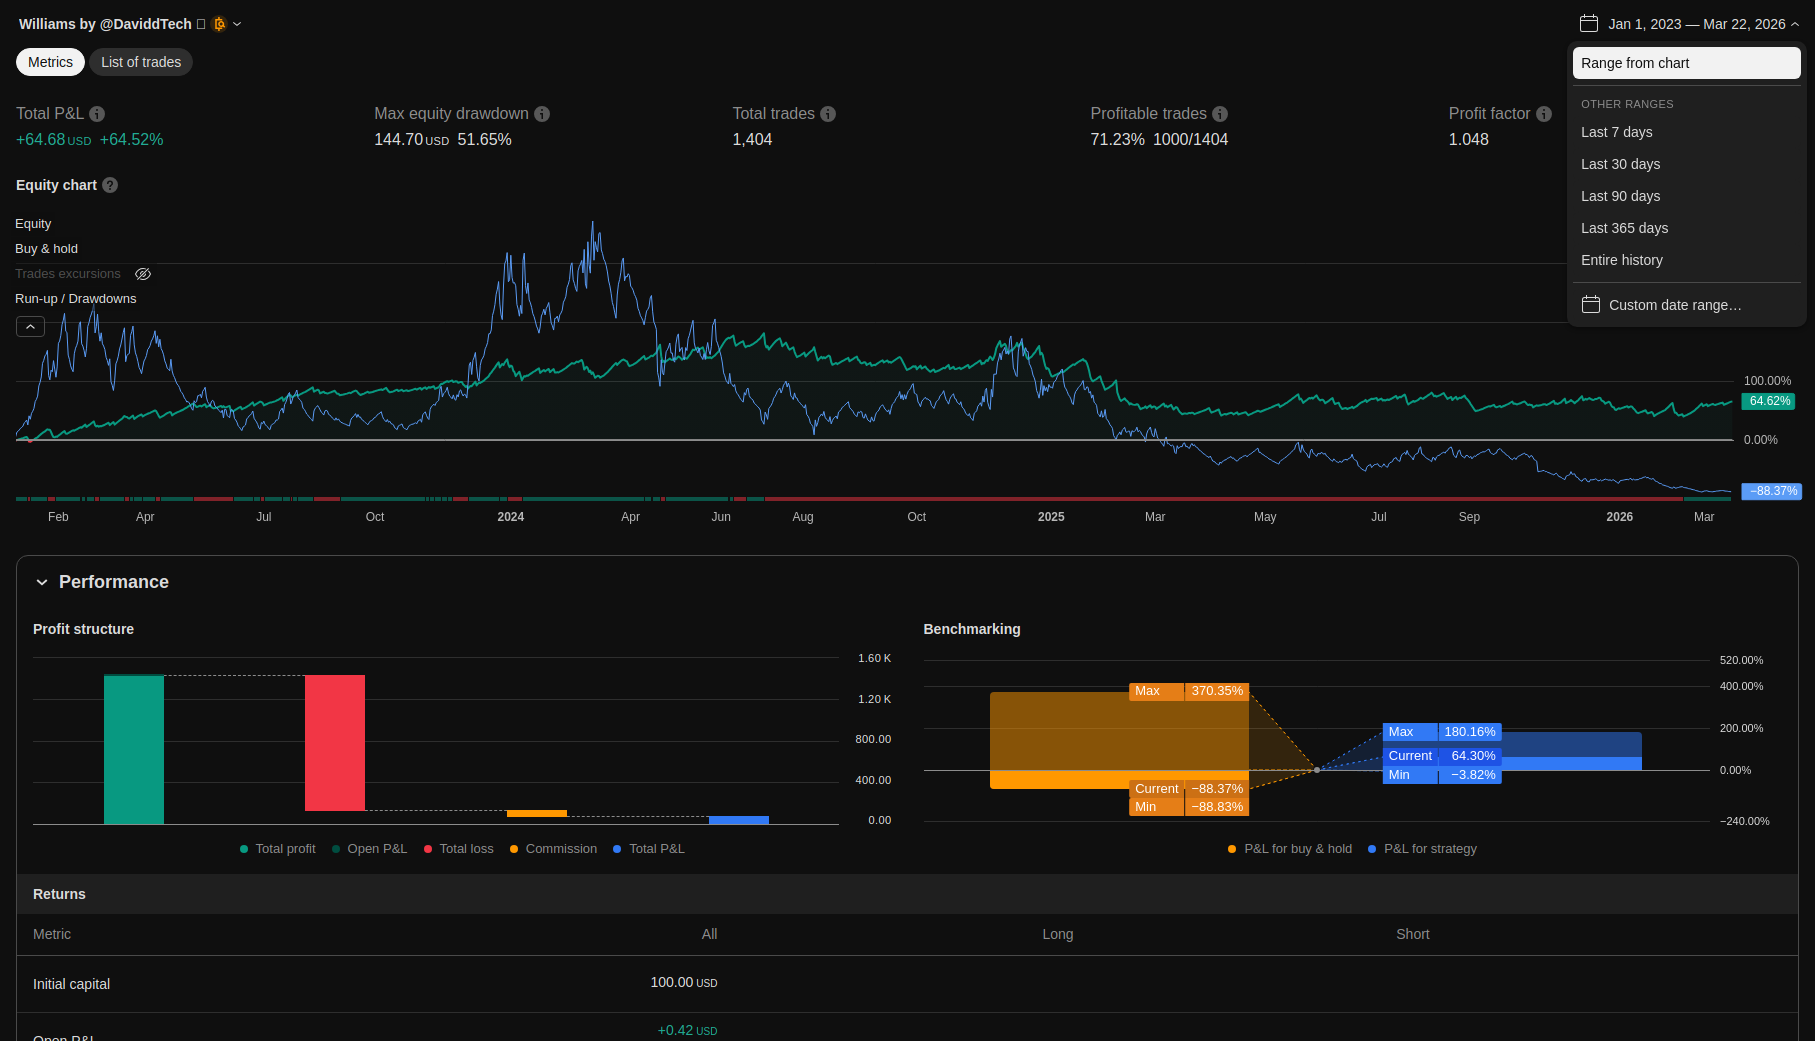
Task: Click the Total loss legend swatch
Action: click(428, 849)
